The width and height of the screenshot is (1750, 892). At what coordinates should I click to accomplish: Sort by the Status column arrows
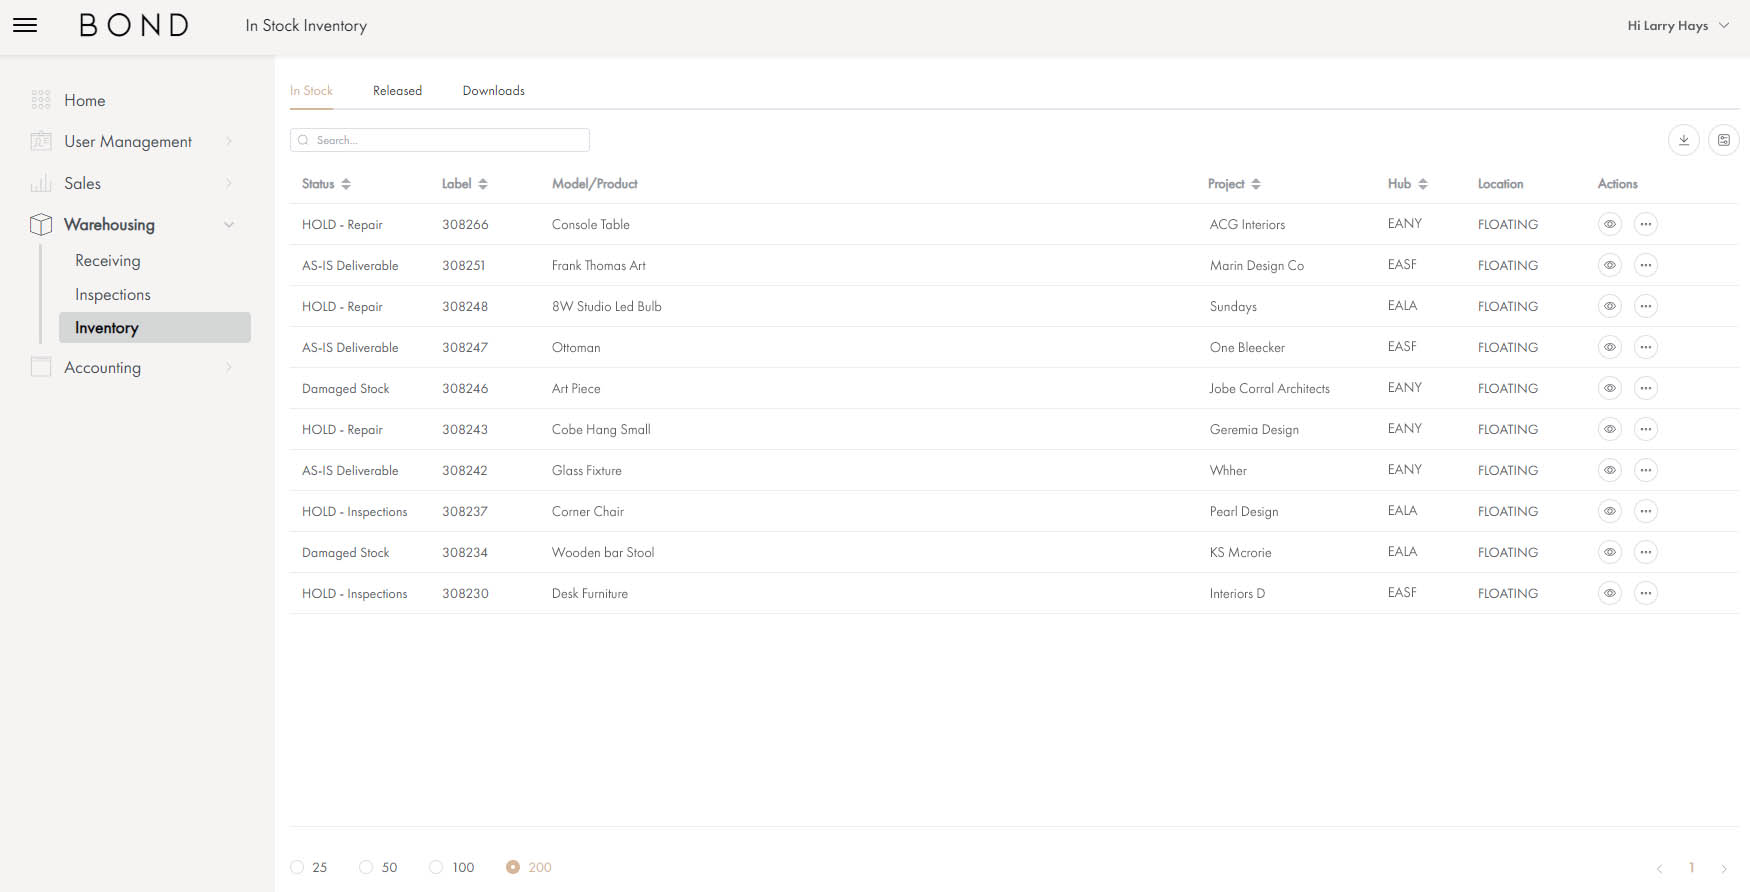pyautogui.click(x=346, y=184)
